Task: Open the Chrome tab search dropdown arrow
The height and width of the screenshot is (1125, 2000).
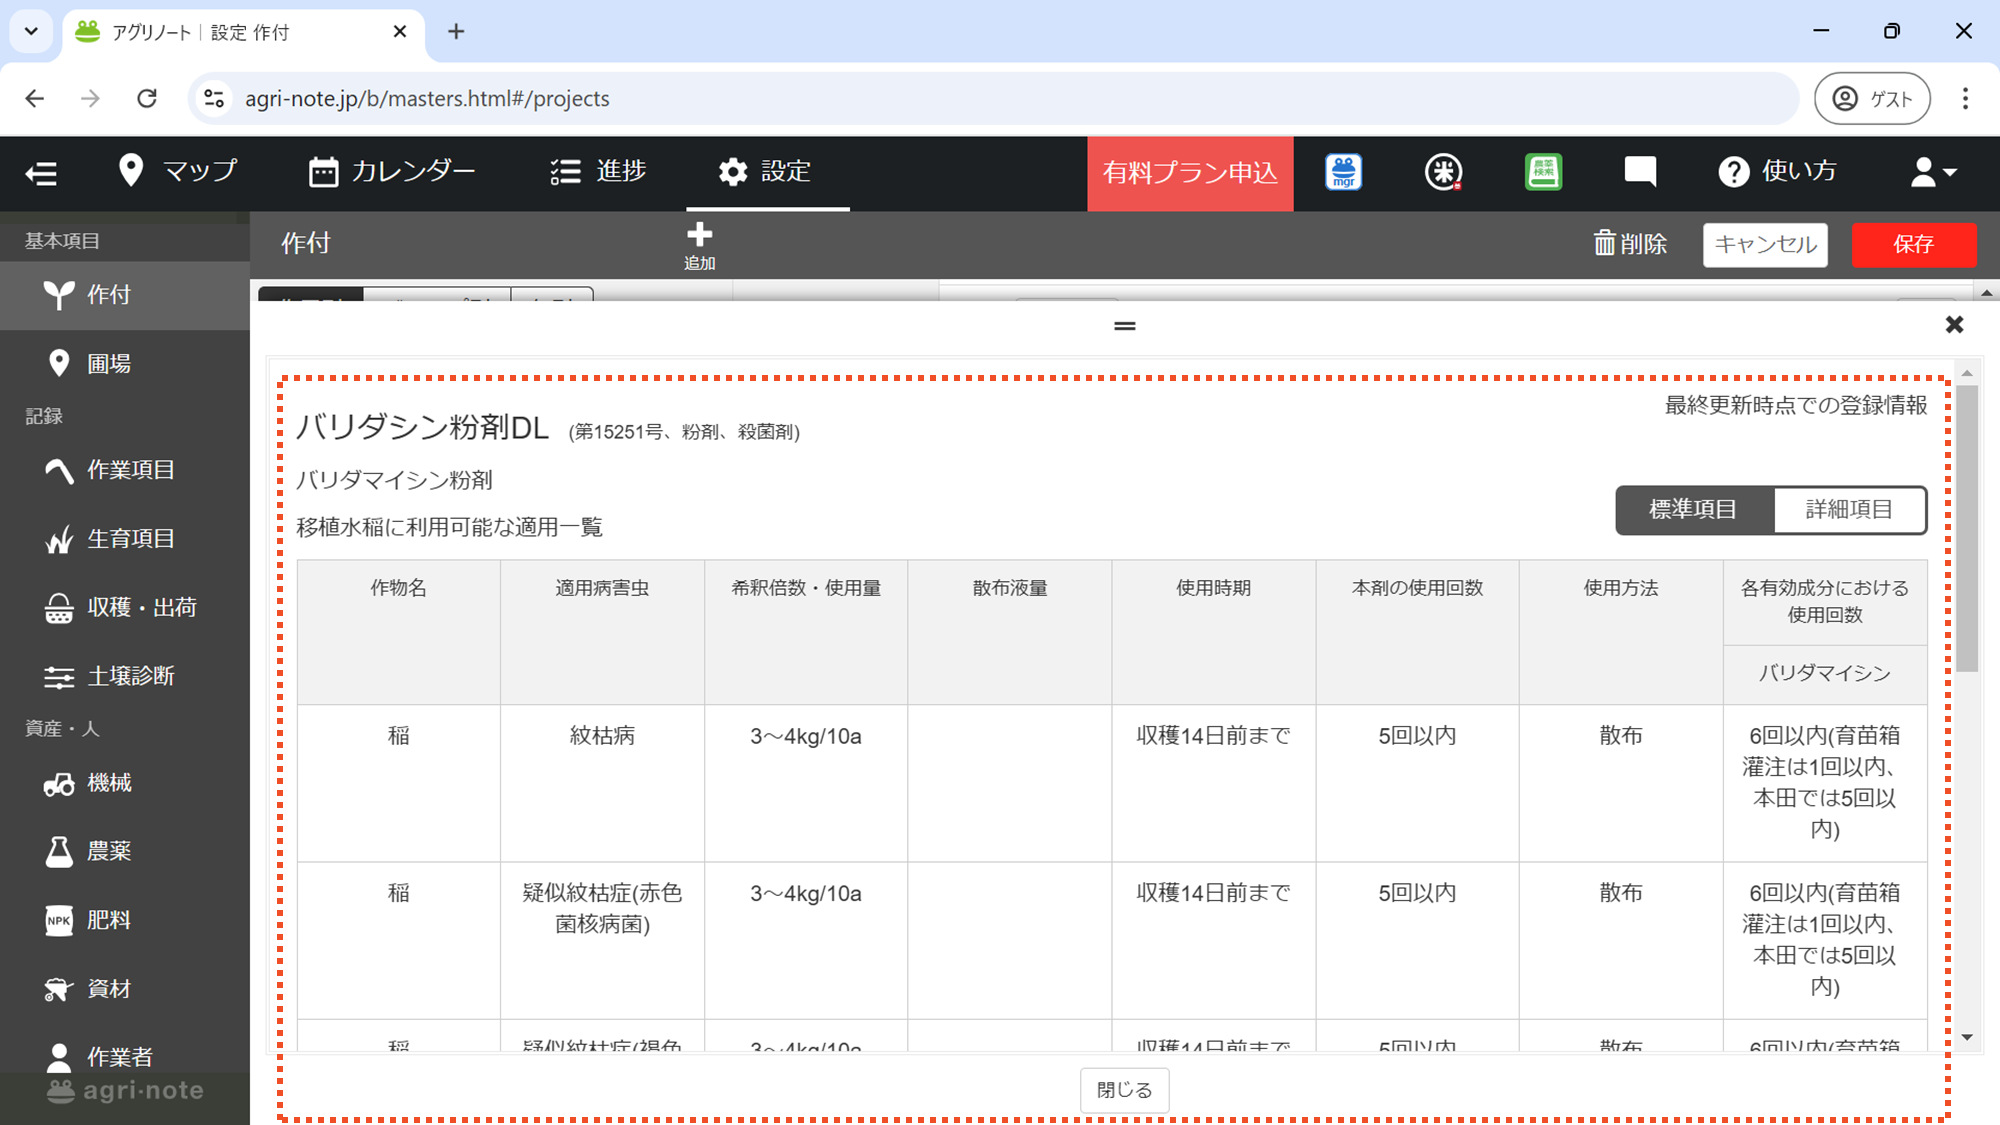Action: [x=31, y=31]
